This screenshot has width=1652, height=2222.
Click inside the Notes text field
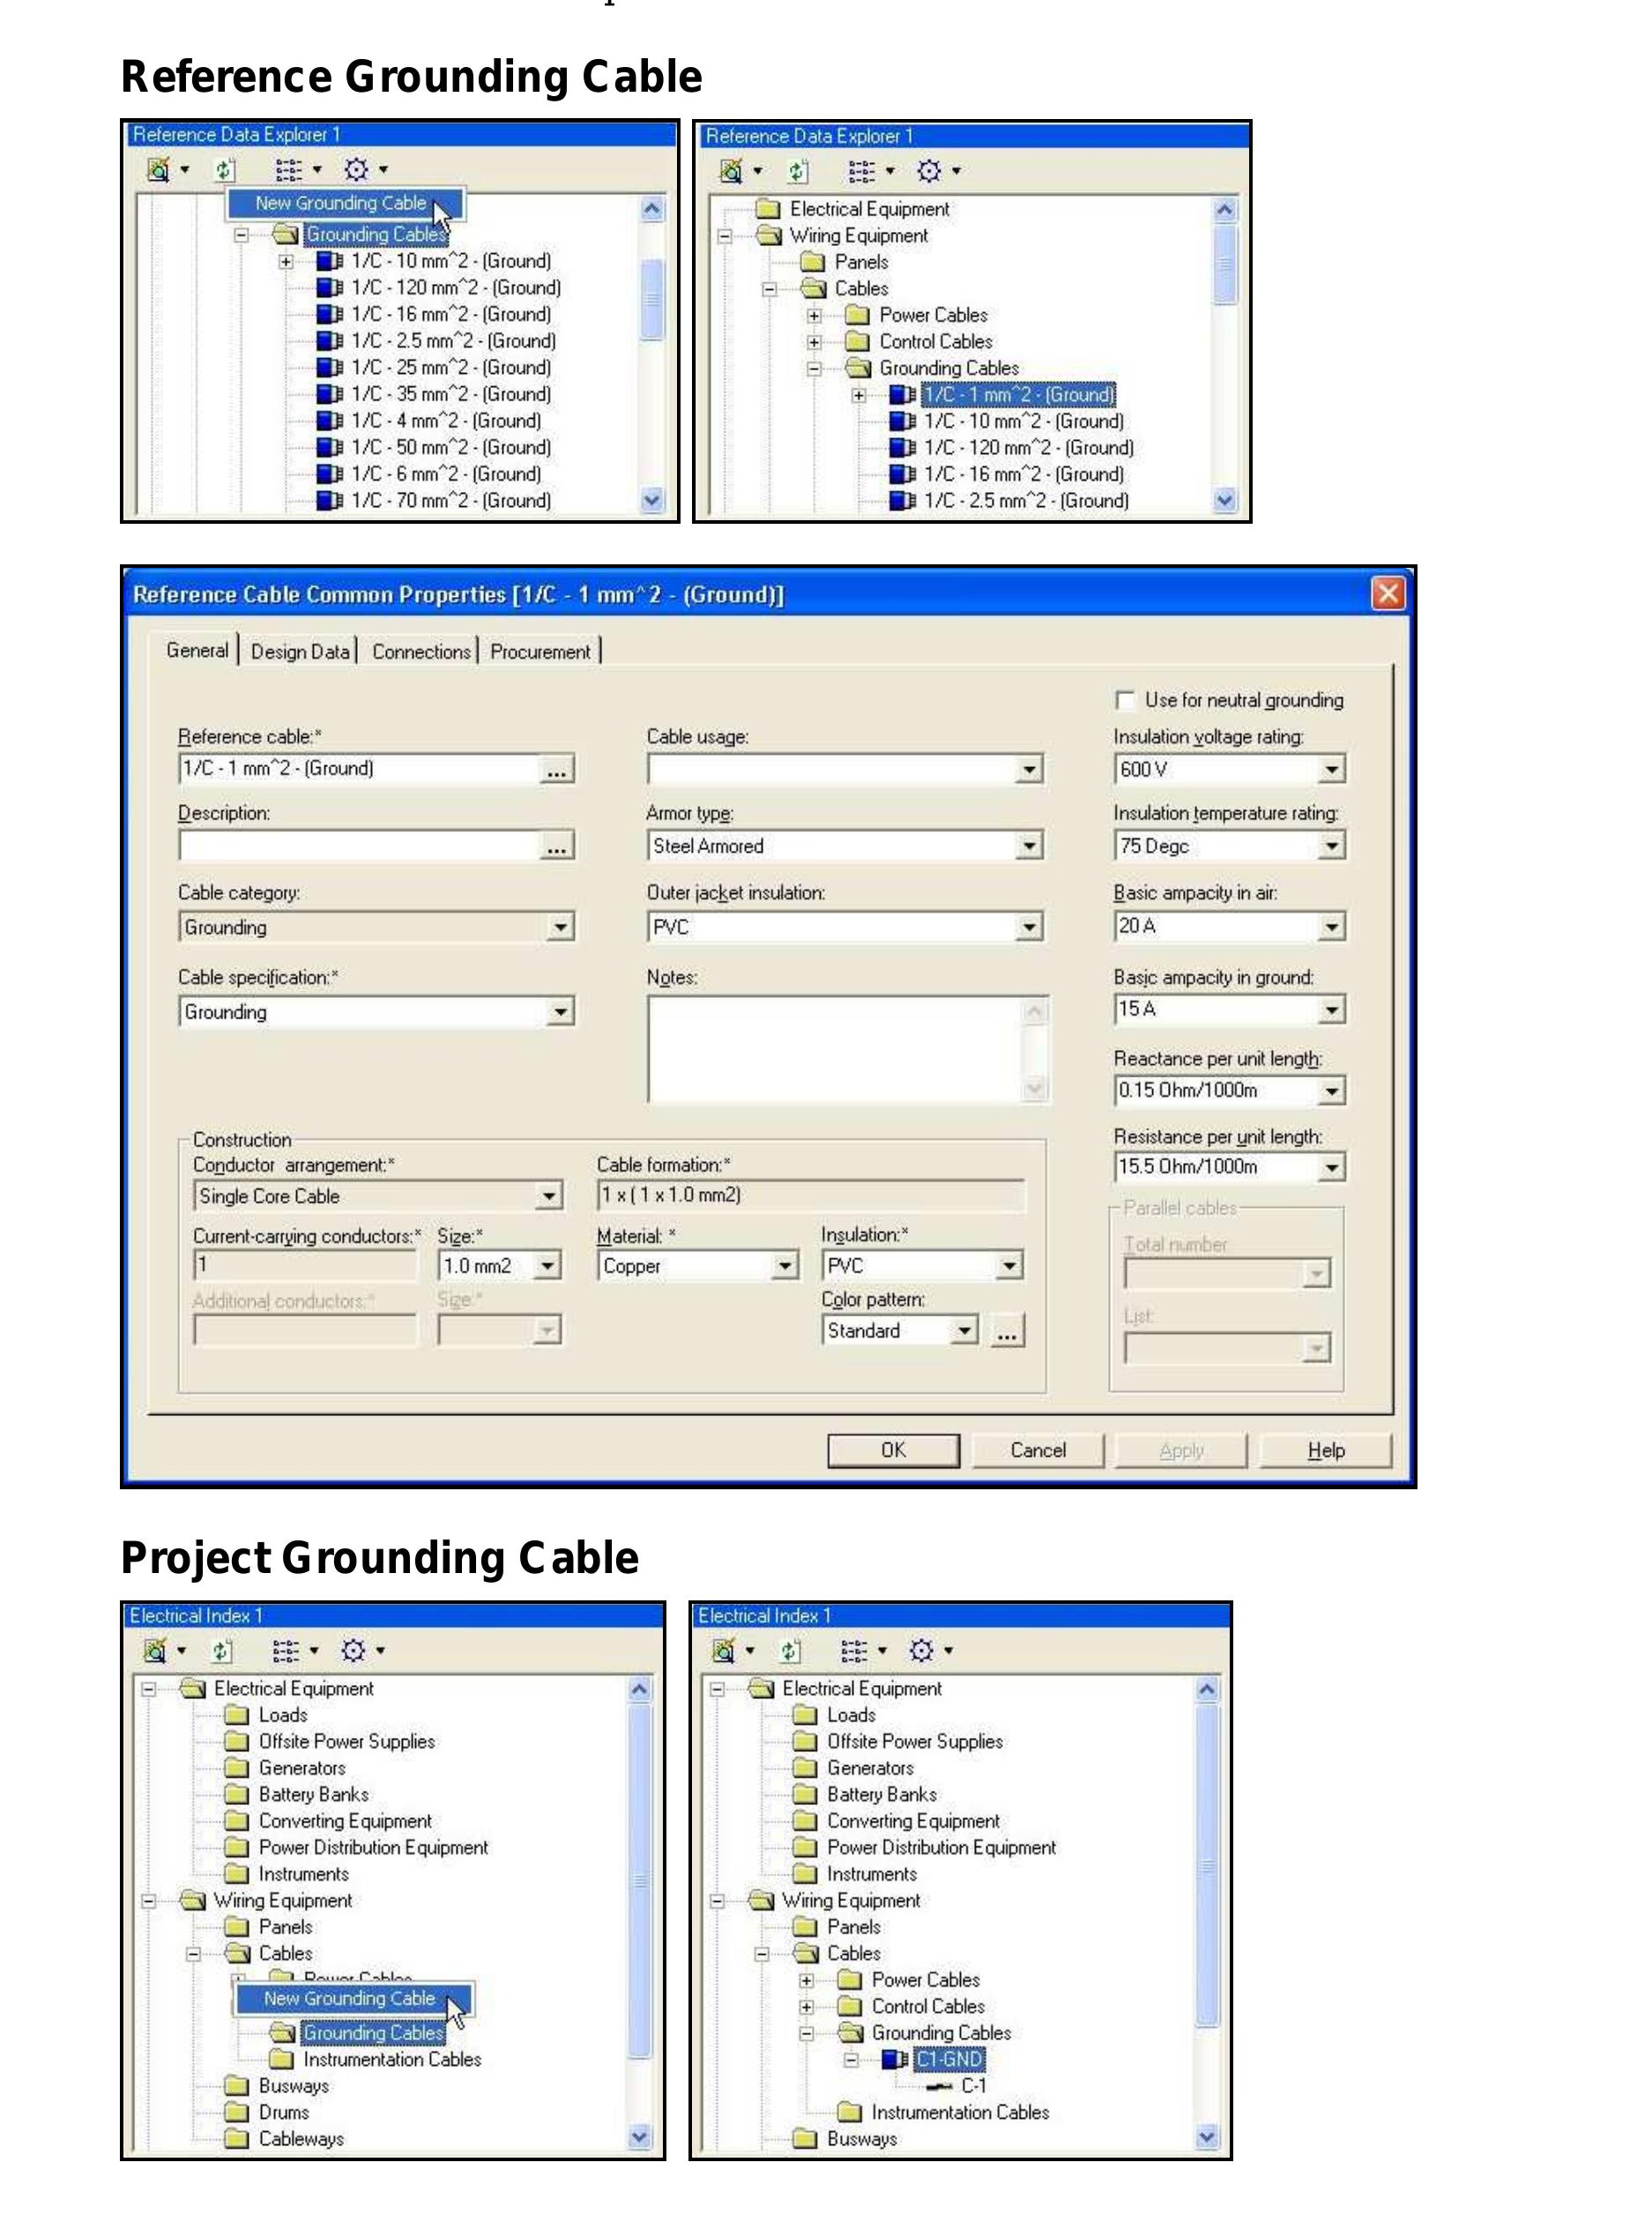(x=840, y=1050)
